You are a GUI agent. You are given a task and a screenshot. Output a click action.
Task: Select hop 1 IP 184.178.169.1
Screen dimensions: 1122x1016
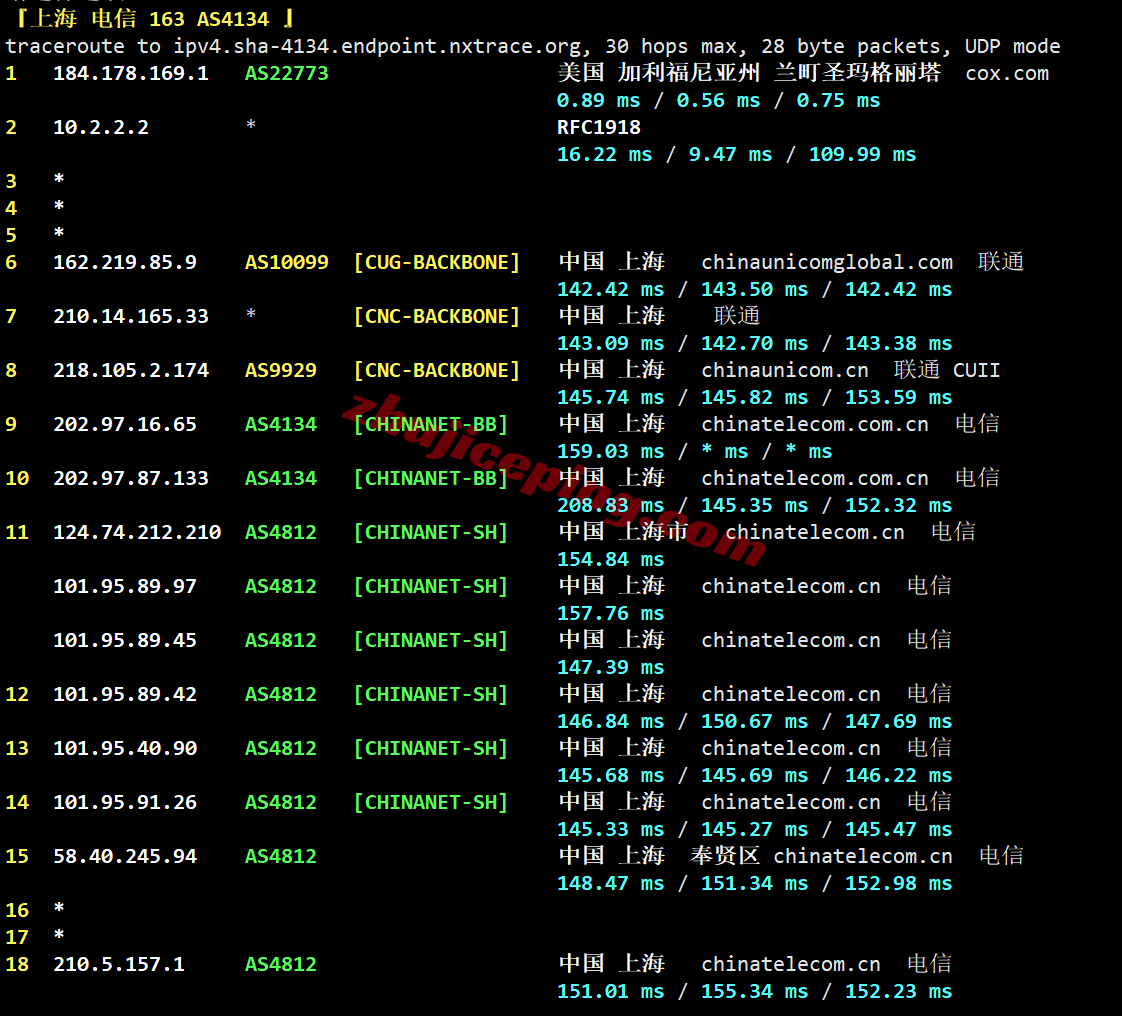[x=131, y=74]
